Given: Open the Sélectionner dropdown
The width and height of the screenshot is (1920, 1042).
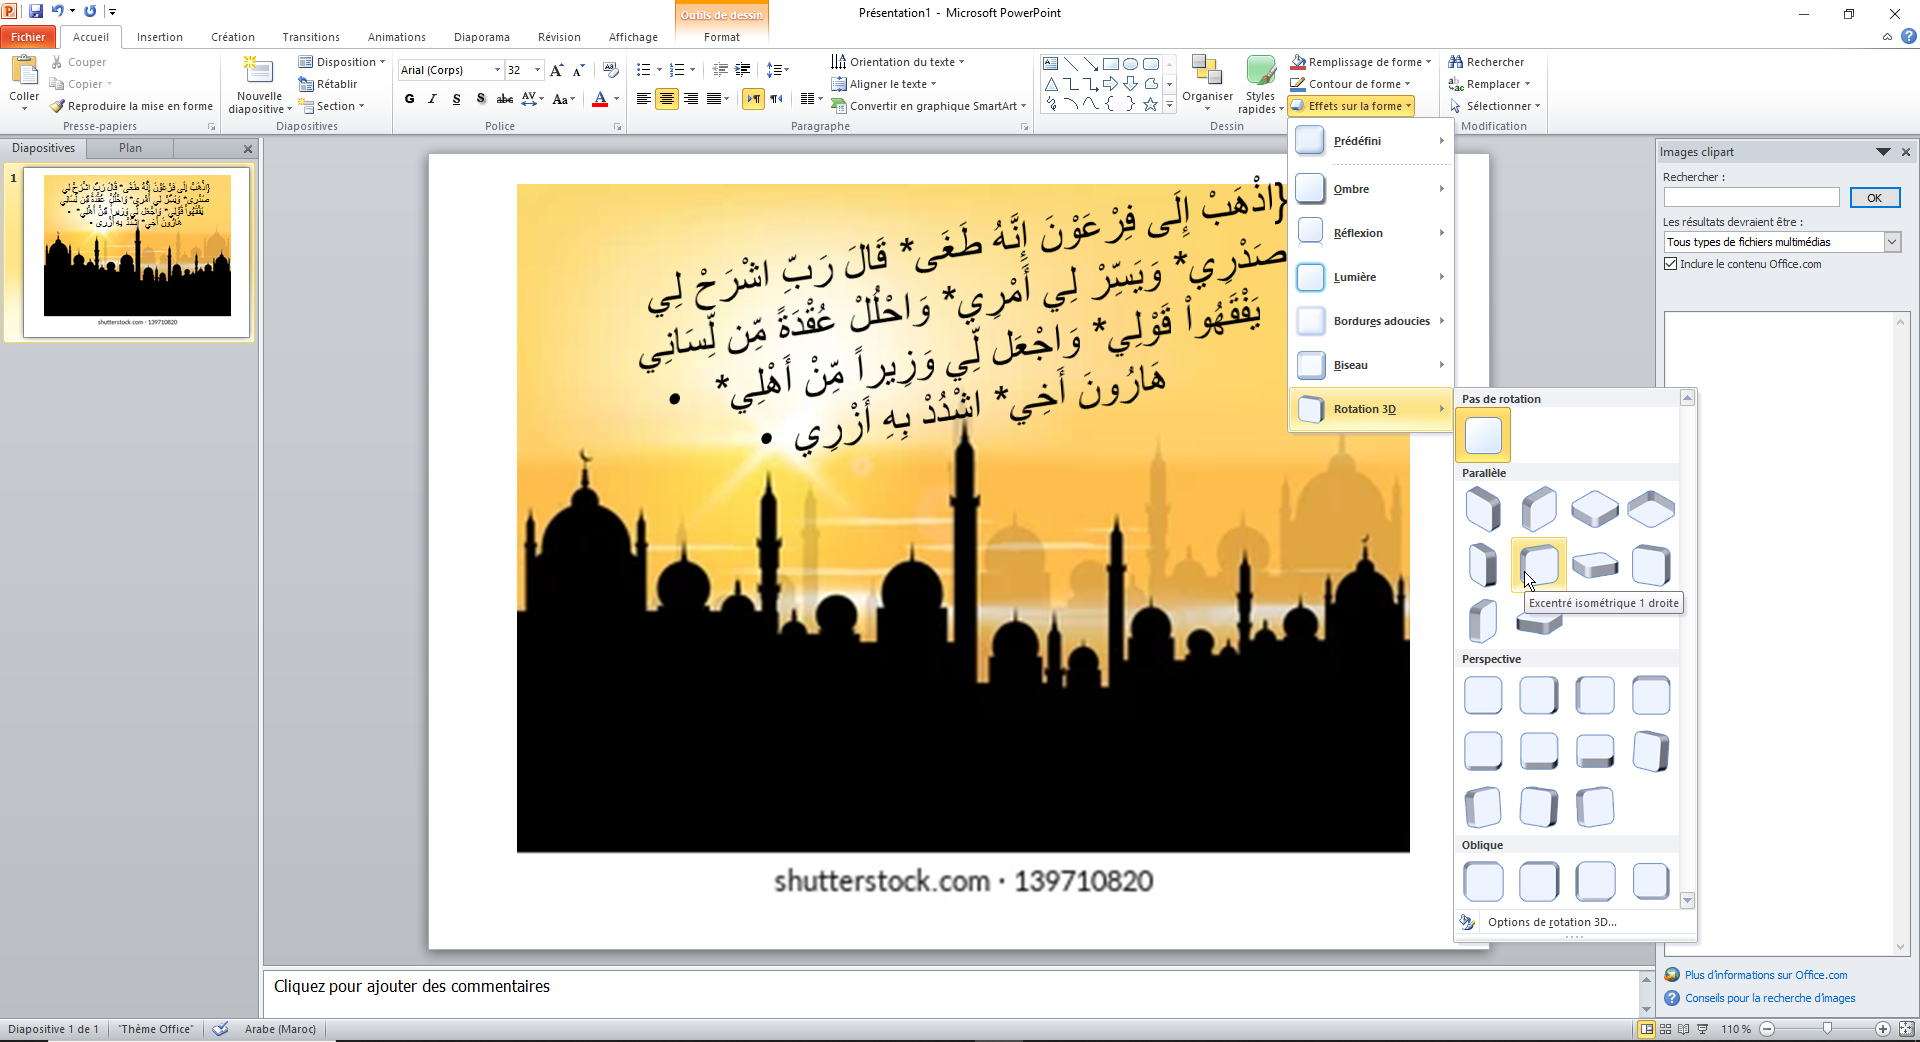Looking at the screenshot, I should pos(1495,106).
